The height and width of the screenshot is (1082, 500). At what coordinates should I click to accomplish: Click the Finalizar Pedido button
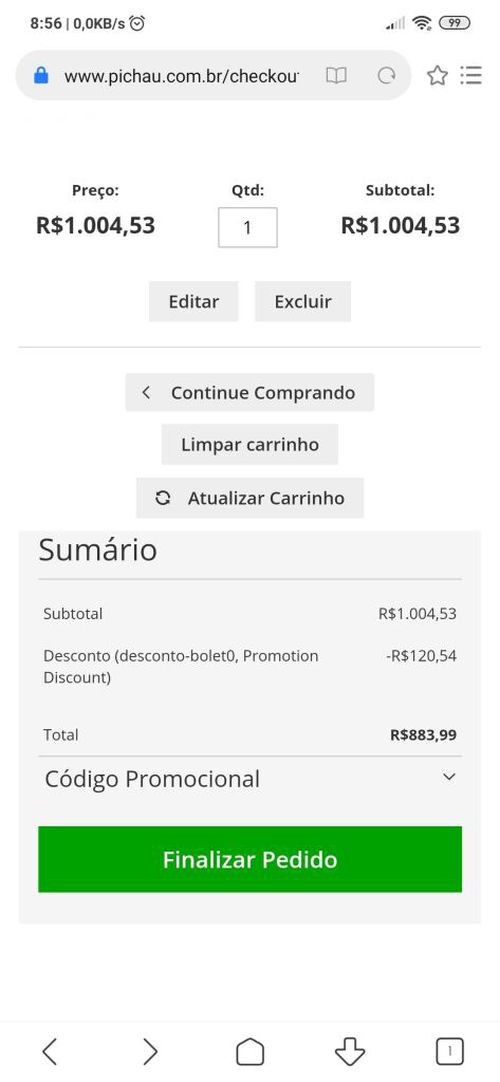250,859
